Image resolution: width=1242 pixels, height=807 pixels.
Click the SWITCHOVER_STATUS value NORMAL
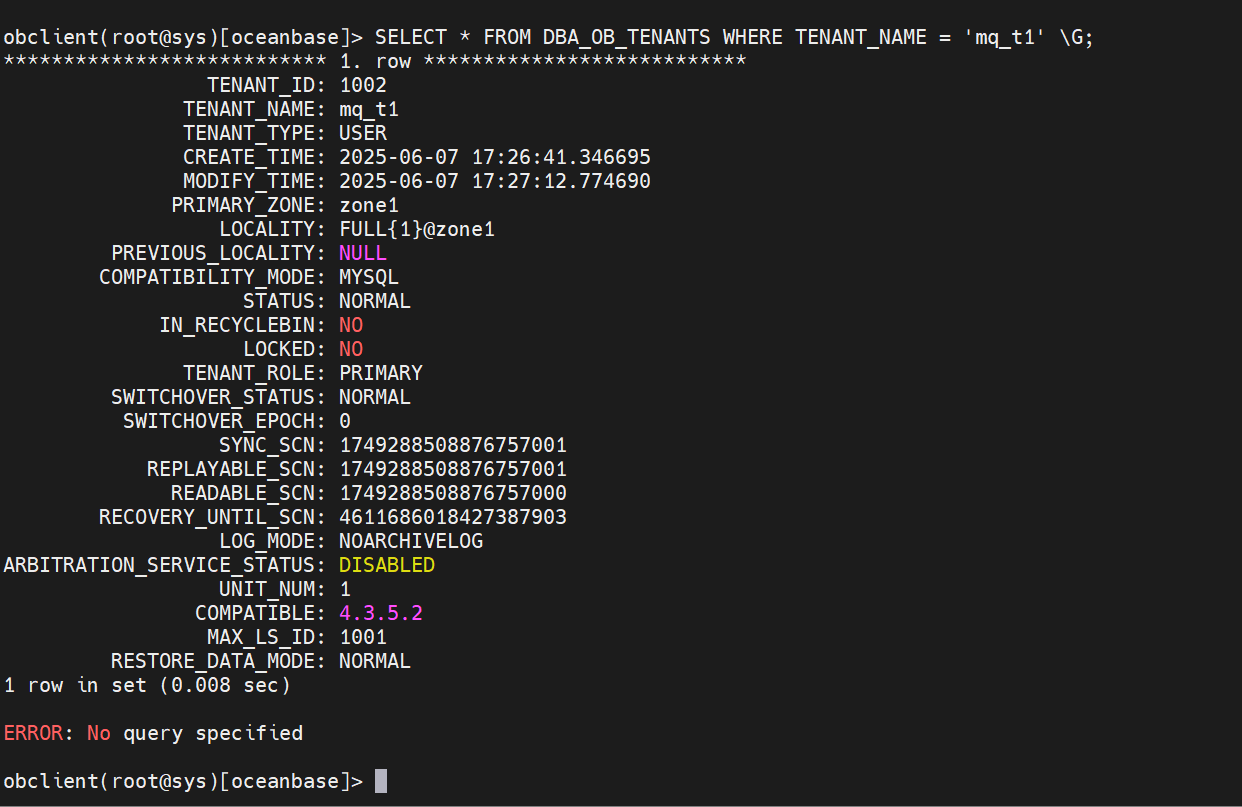pyautogui.click(x=375, y=397)
